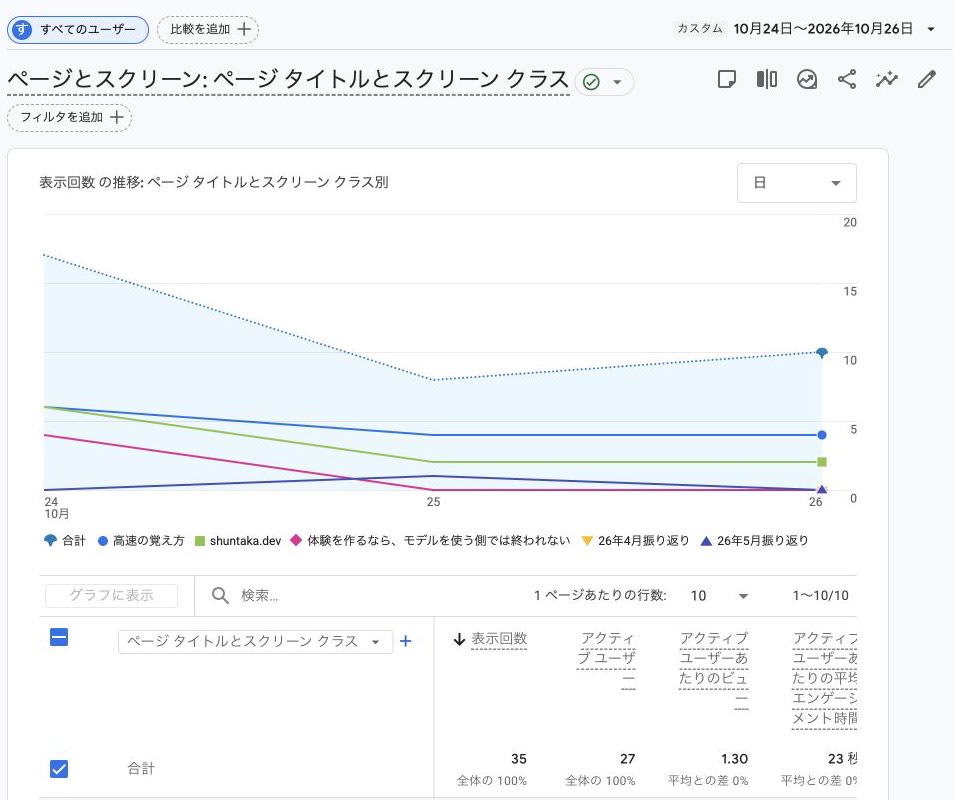954x800 pixels.
Task: Click the table search magnifier icon
Action: (x=220, y=596)
